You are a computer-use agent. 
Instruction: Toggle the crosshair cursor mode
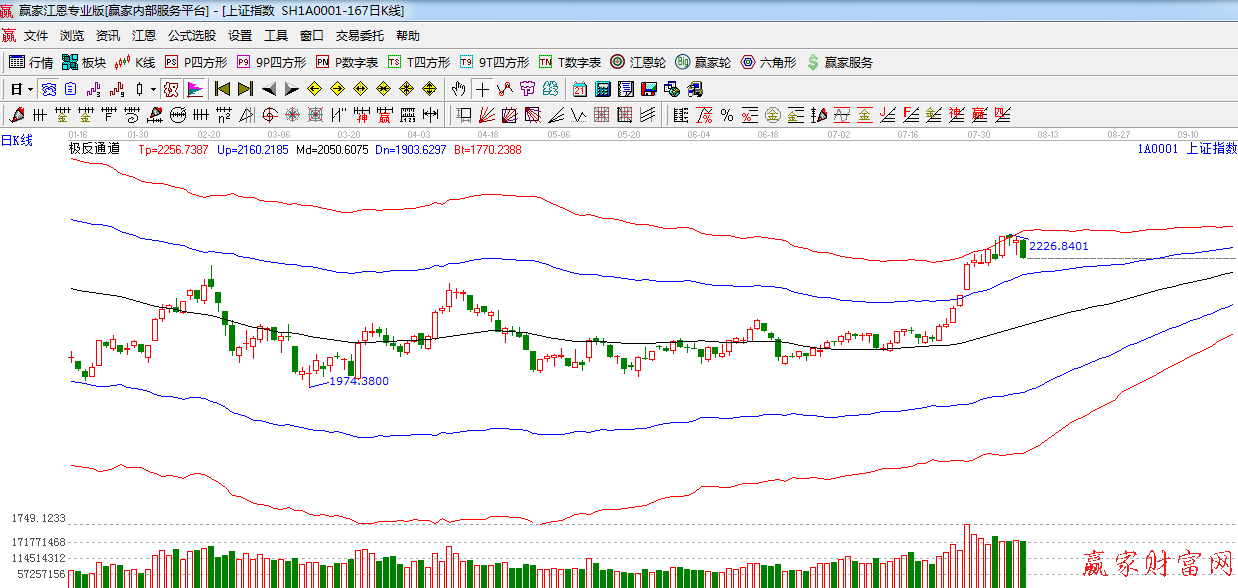tap(483, 89)
